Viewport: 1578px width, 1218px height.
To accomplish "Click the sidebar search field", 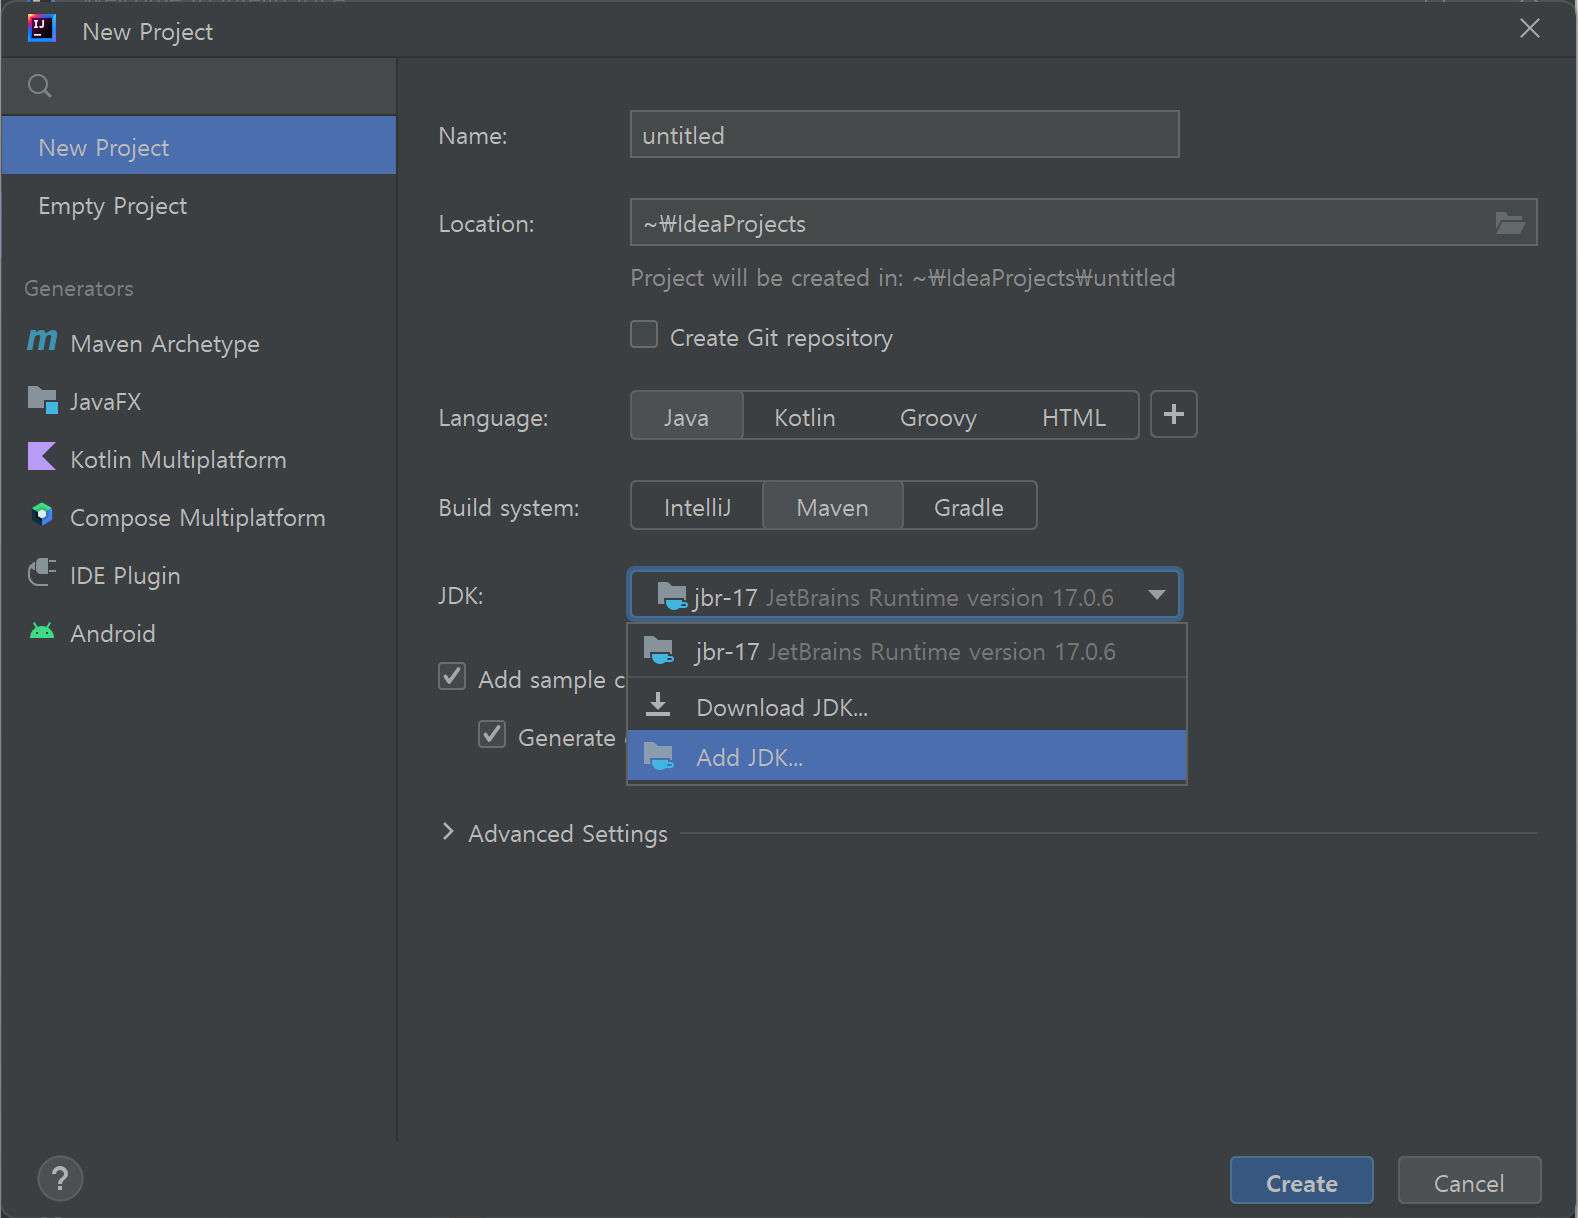I will (x=199, y=86).
